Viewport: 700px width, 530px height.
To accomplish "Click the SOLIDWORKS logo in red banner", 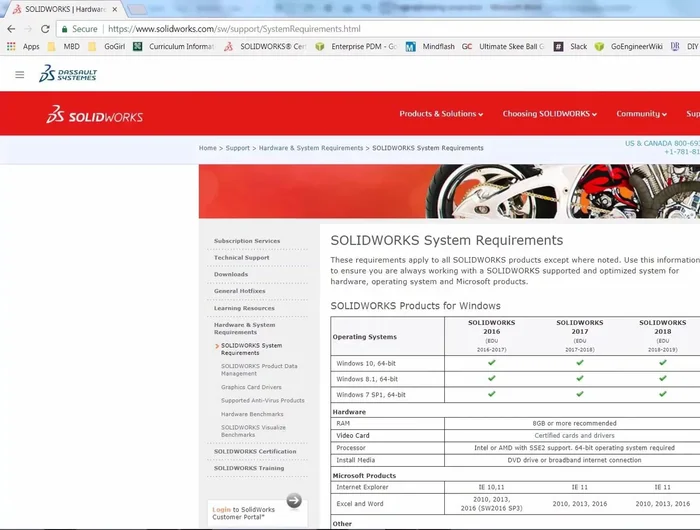I will [x=94, y=115].
